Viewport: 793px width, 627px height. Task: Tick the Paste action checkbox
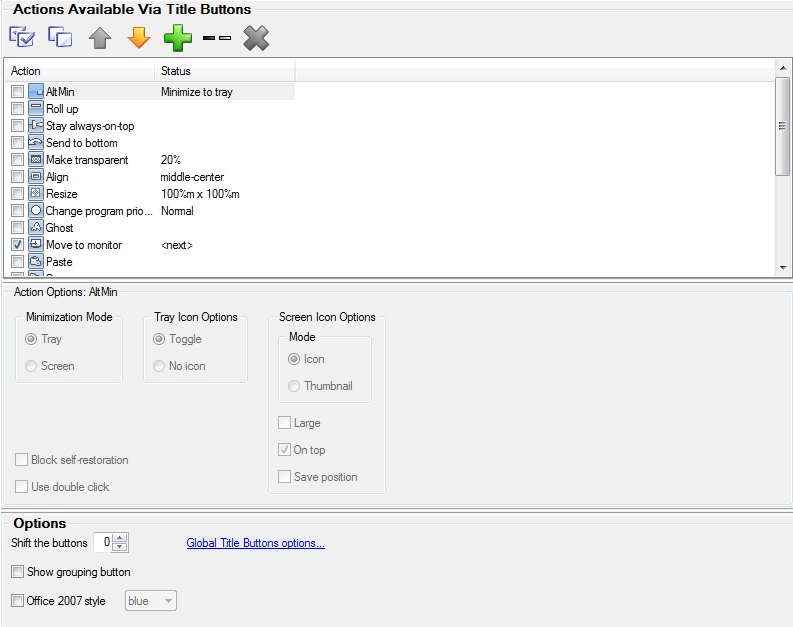click(x=18, y=261)
